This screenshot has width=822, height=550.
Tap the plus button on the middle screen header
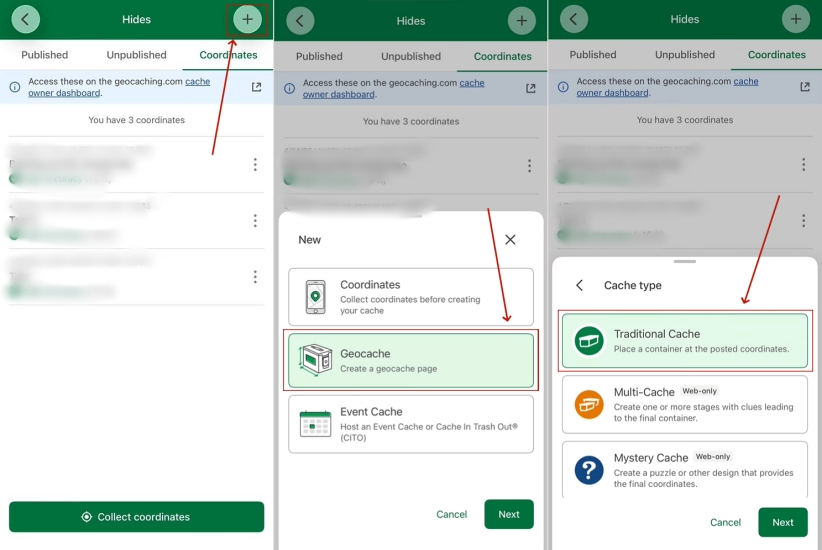(x=522, y=21)
